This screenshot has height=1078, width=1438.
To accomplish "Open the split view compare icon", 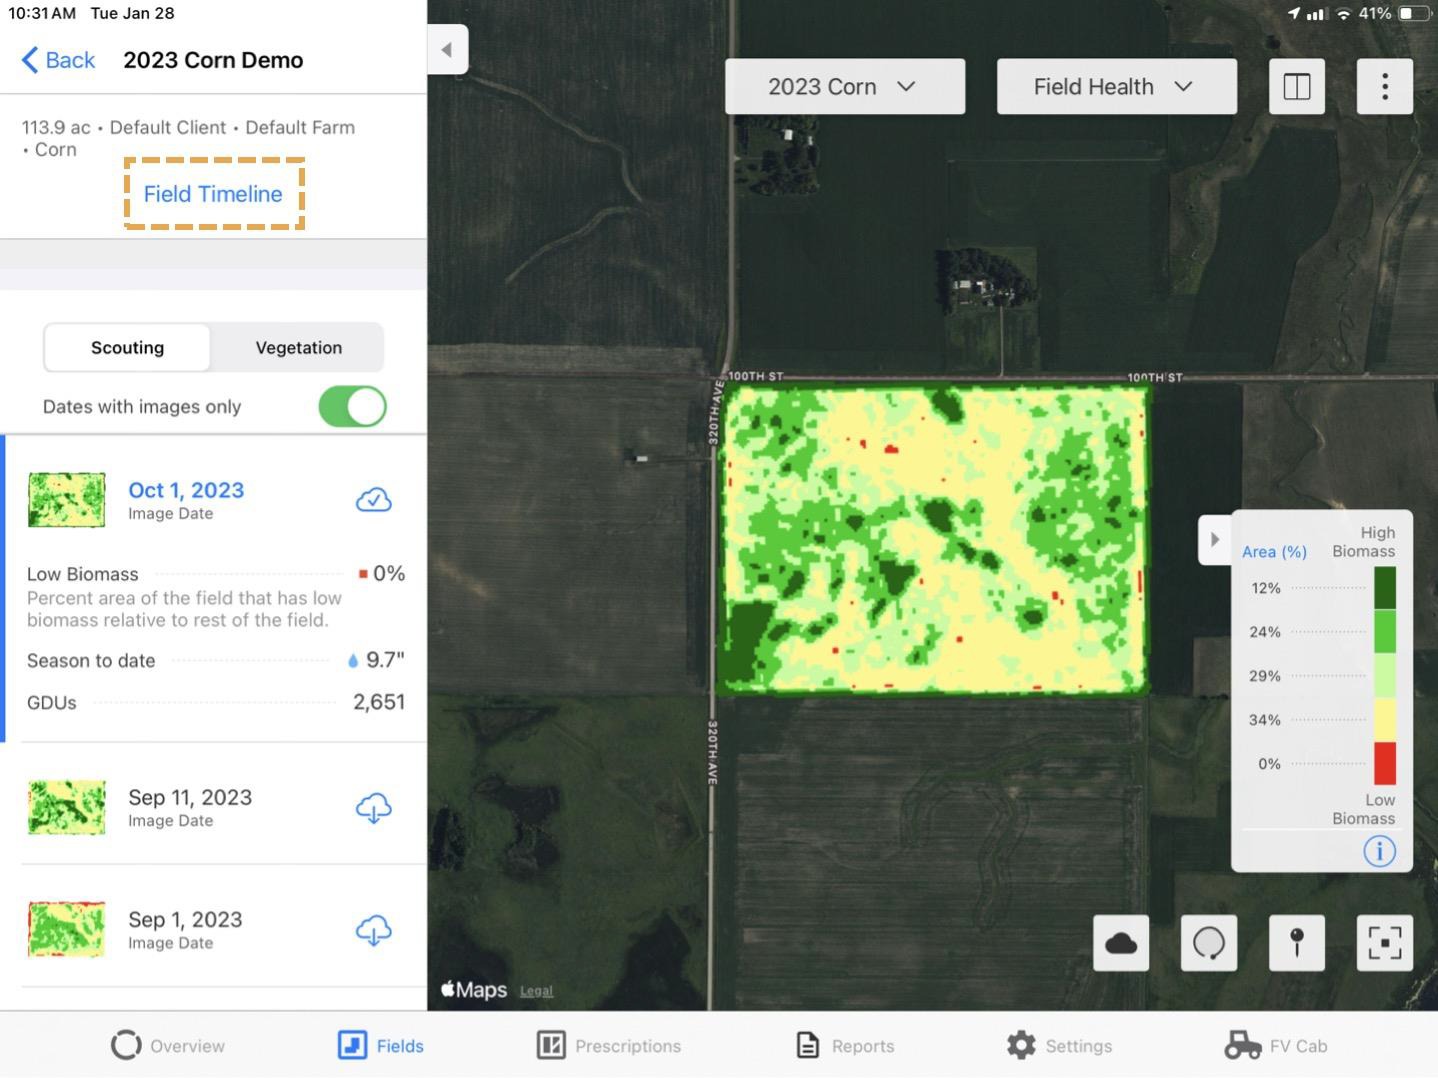I will [1296, 87].
